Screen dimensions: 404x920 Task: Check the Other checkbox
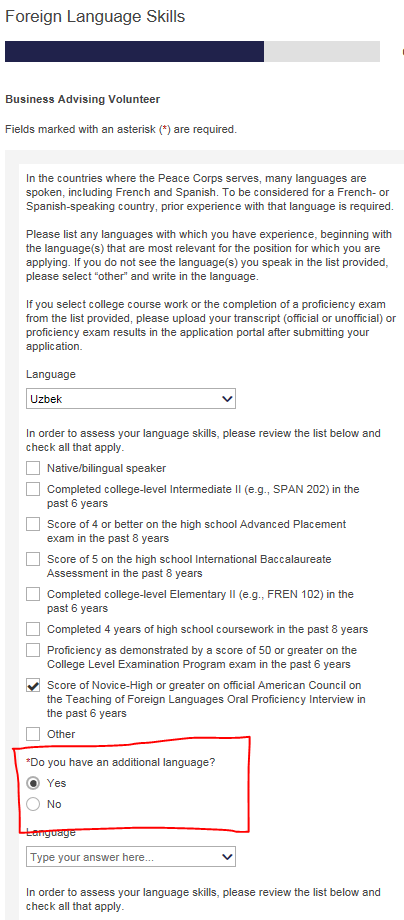[33, 734]
